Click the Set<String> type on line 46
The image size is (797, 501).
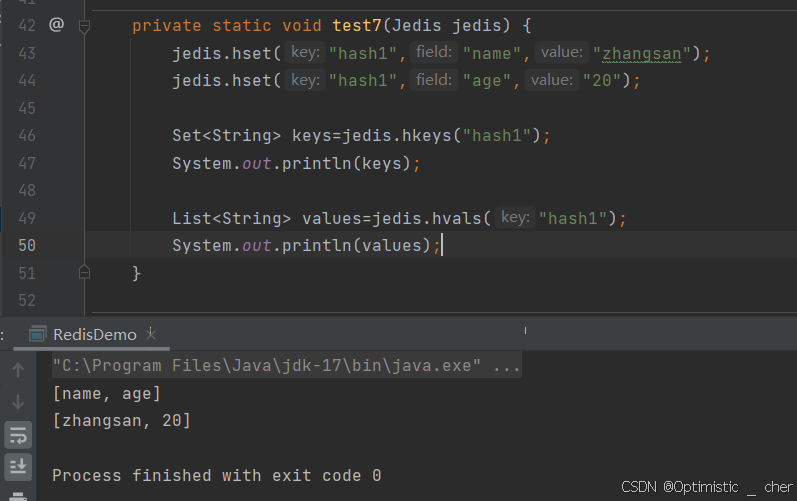pyautogui.click(x=226, y=136)
